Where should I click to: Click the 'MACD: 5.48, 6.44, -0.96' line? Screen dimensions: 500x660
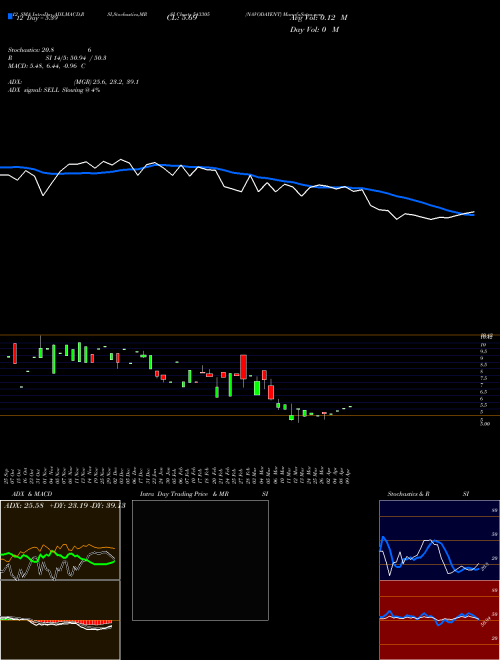click(43, 66)
